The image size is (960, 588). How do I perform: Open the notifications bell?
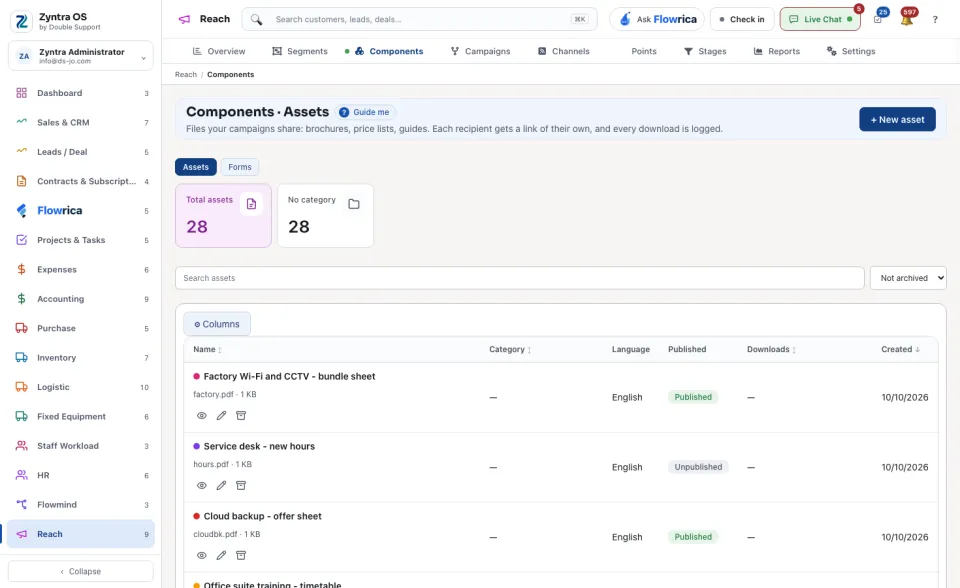point(907,20)
